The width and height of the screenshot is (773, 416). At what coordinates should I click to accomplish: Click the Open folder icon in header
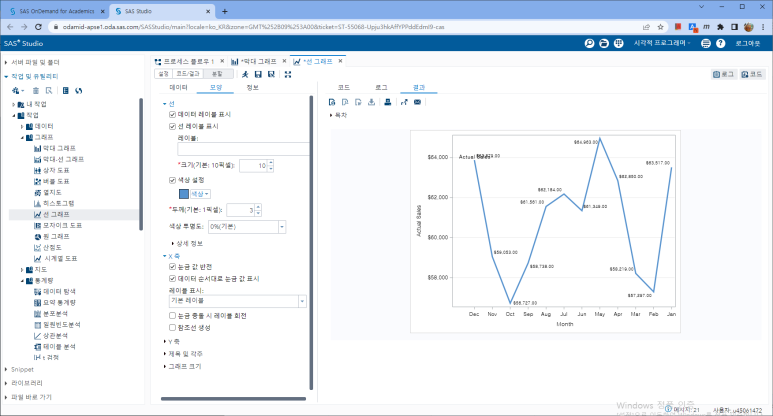[604, 43]
